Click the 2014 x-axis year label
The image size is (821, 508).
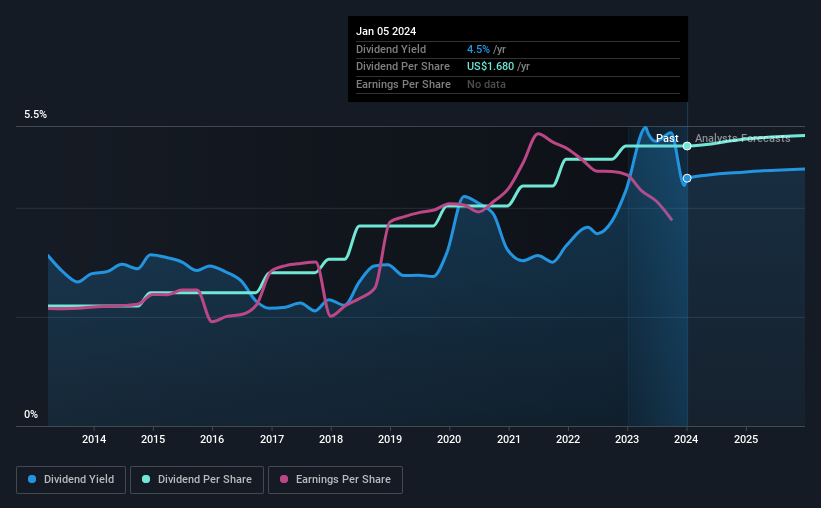(x=94, y=439)
